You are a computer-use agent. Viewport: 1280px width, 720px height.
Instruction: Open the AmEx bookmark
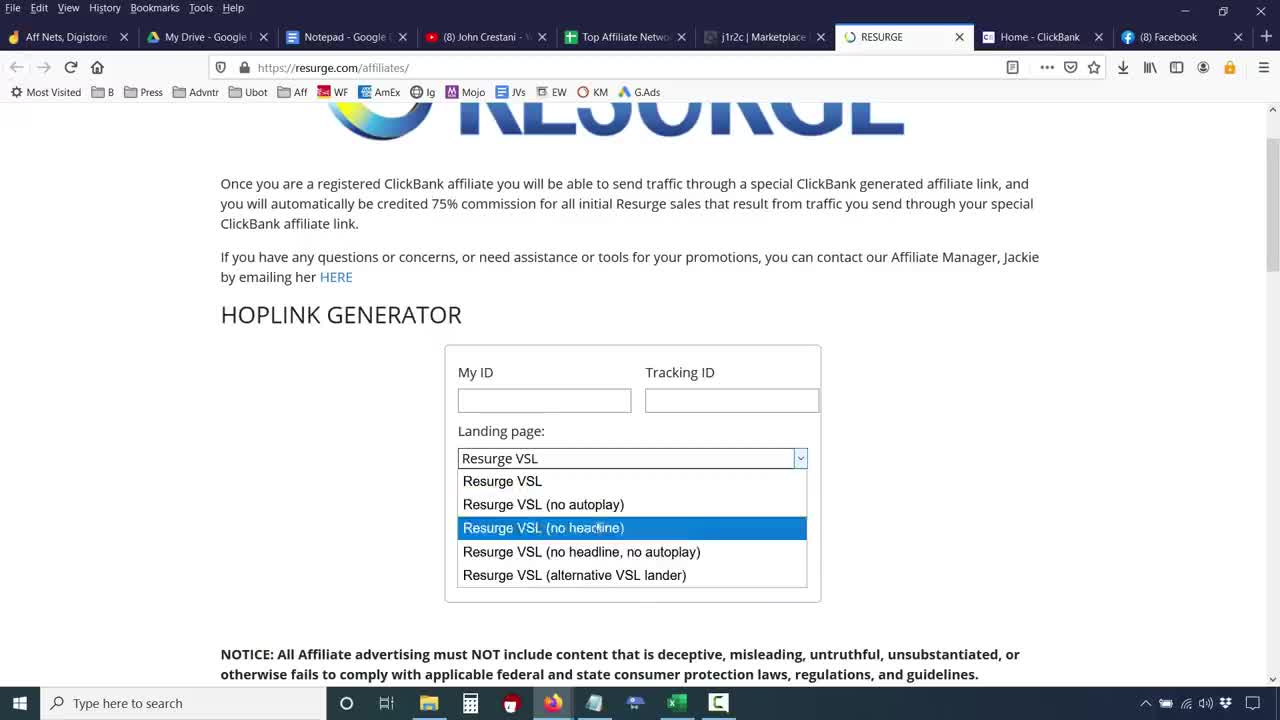pos(379,92)
